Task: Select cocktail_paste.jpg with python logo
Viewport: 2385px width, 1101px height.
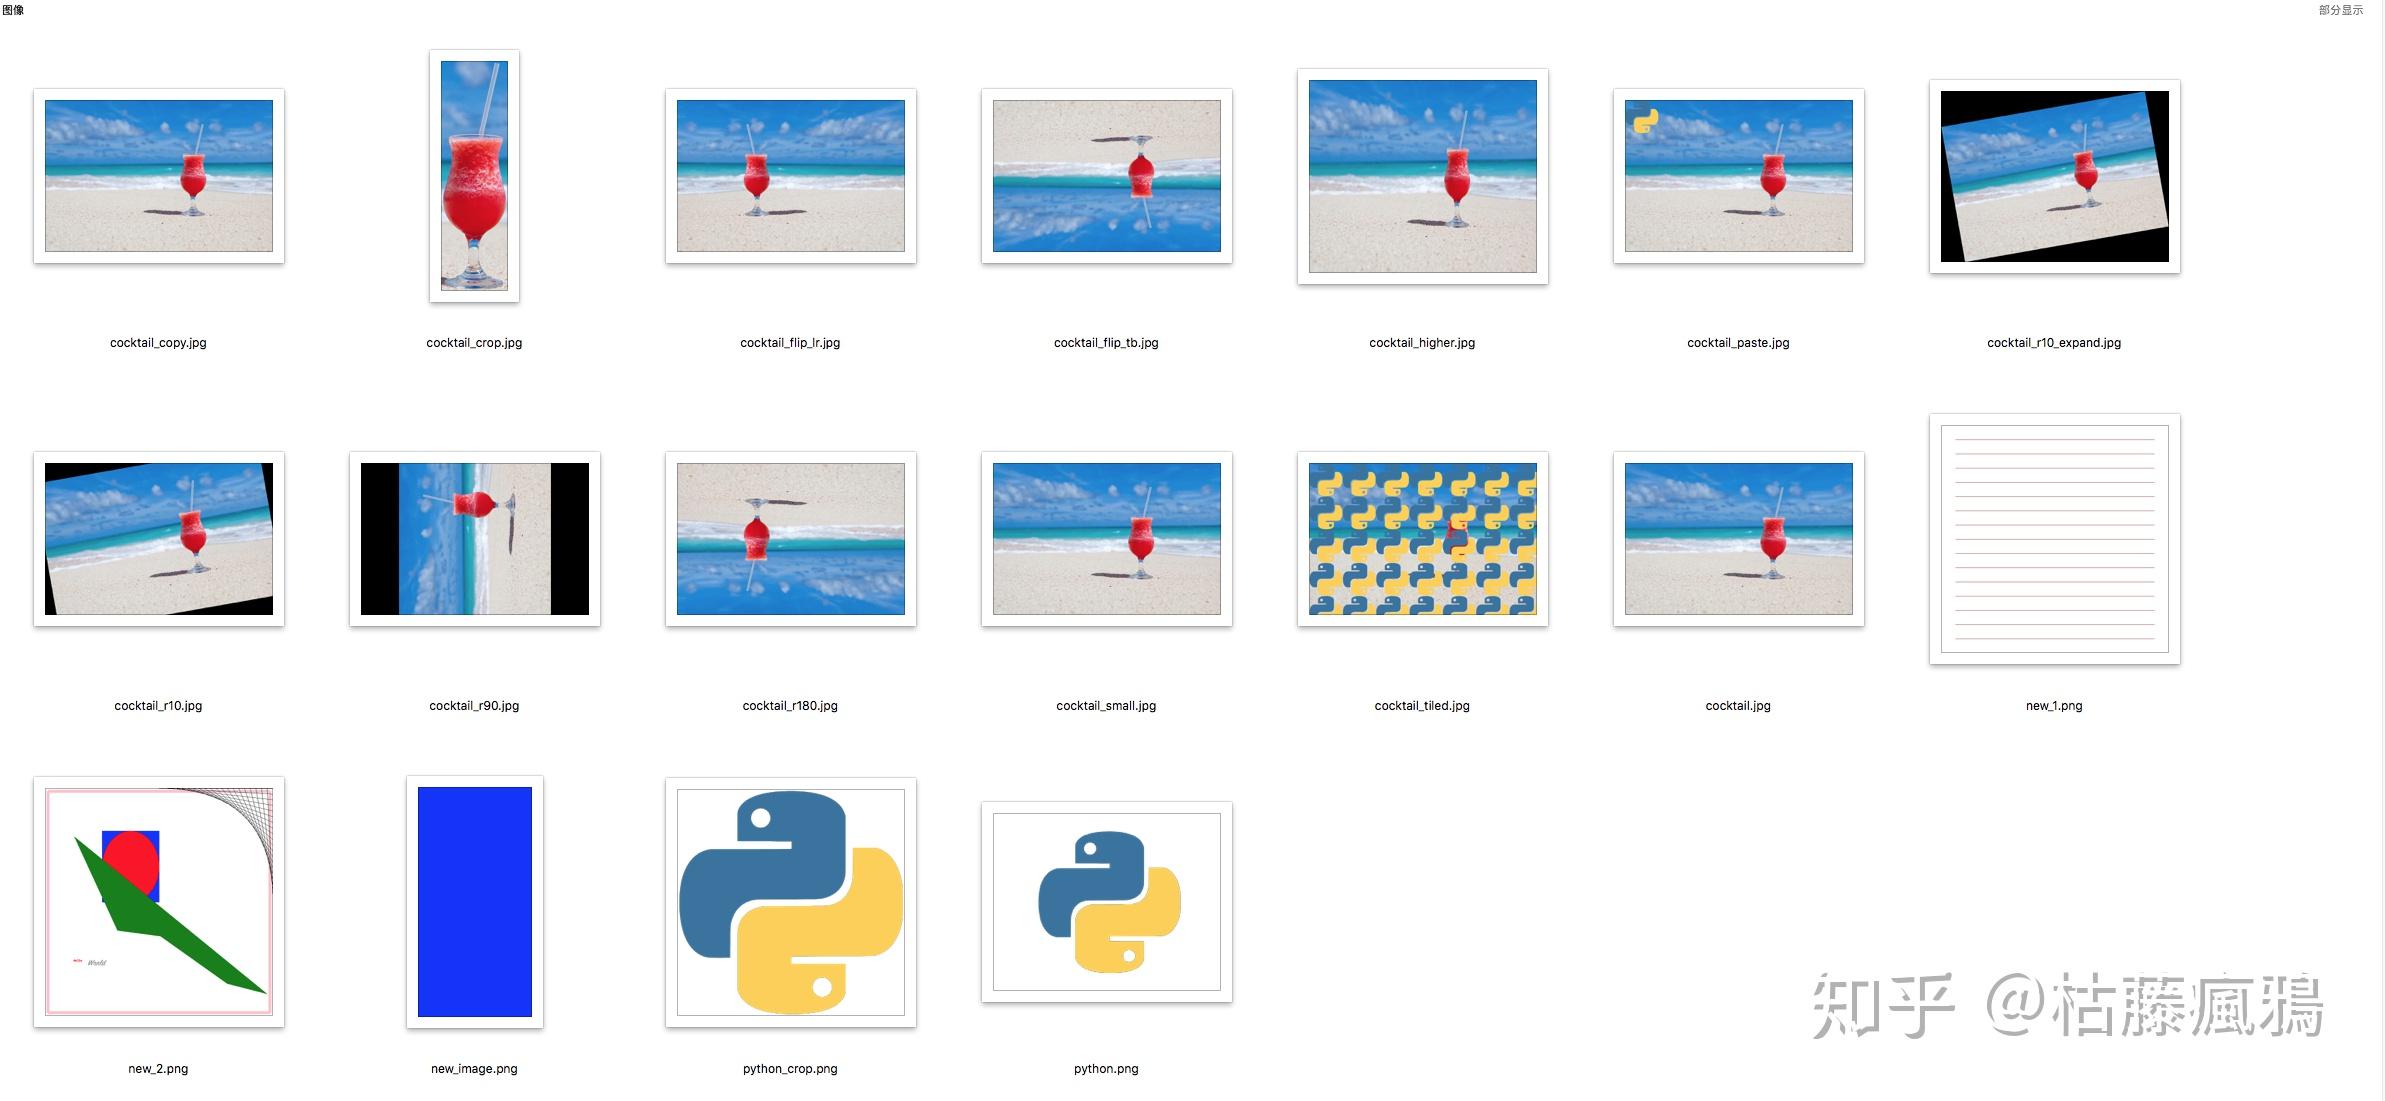Action: [x=1738, y=176]
